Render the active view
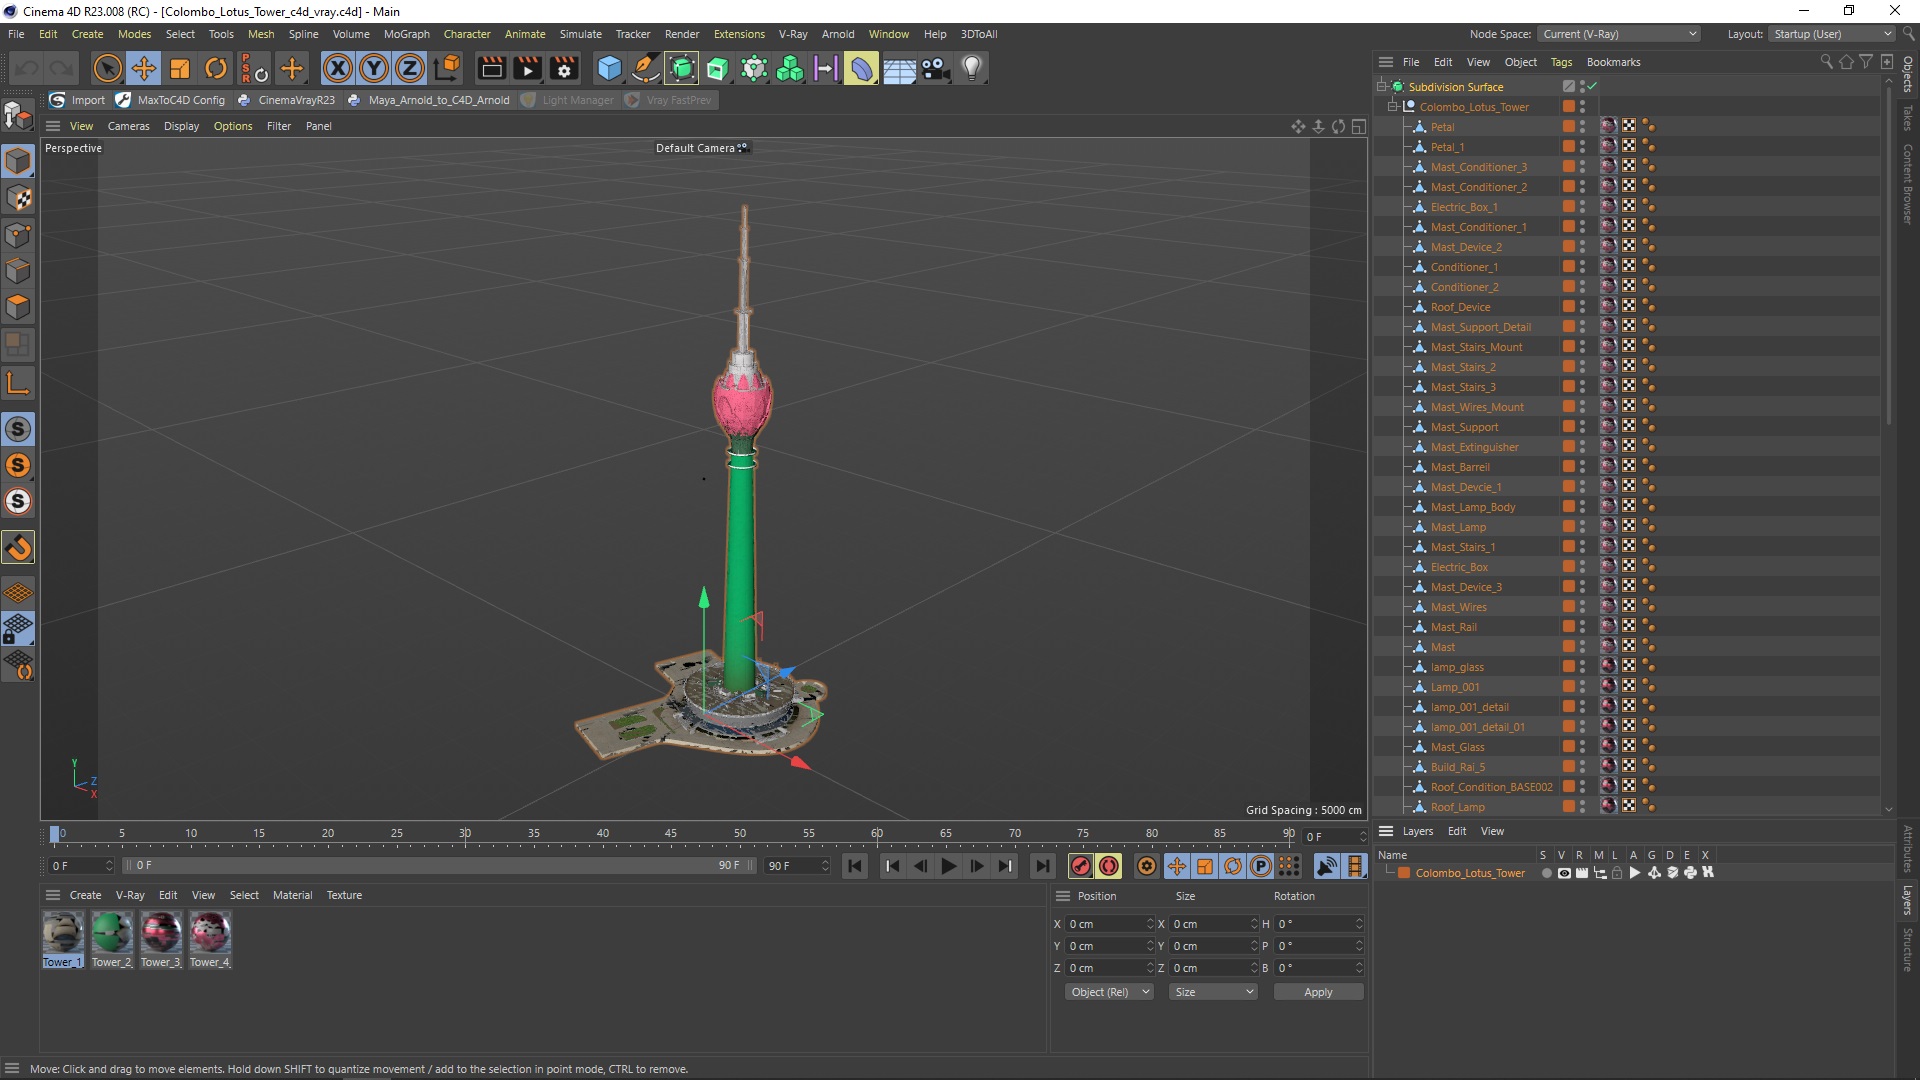Image resolution: width=1920 pixels, height=1080 pixels. [491, 68]
